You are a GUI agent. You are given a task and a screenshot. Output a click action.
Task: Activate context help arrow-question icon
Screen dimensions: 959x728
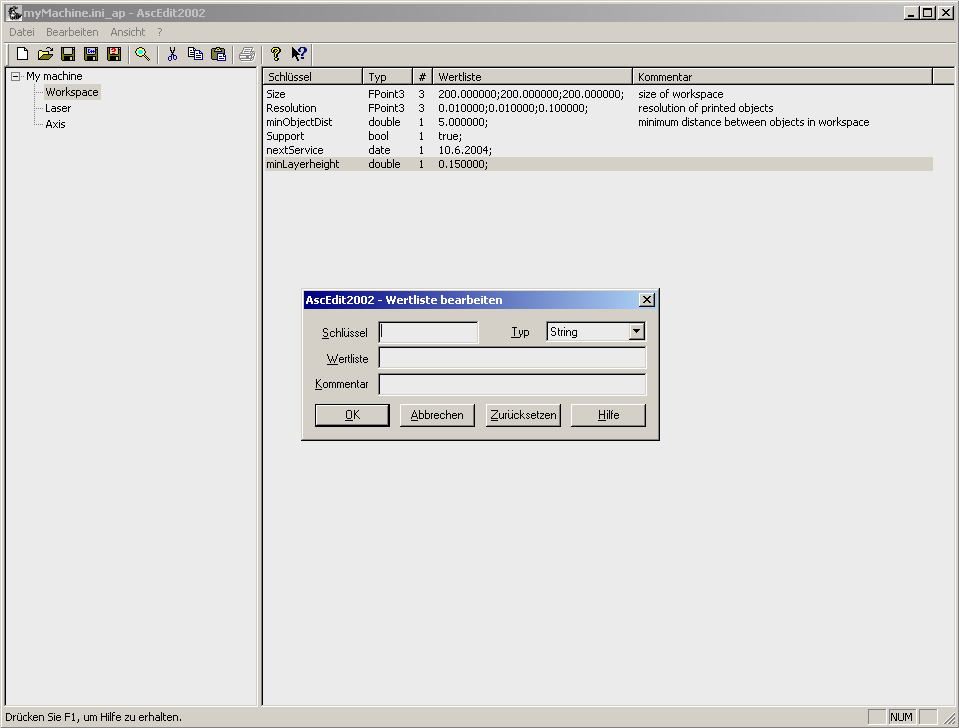pos(299,54)
